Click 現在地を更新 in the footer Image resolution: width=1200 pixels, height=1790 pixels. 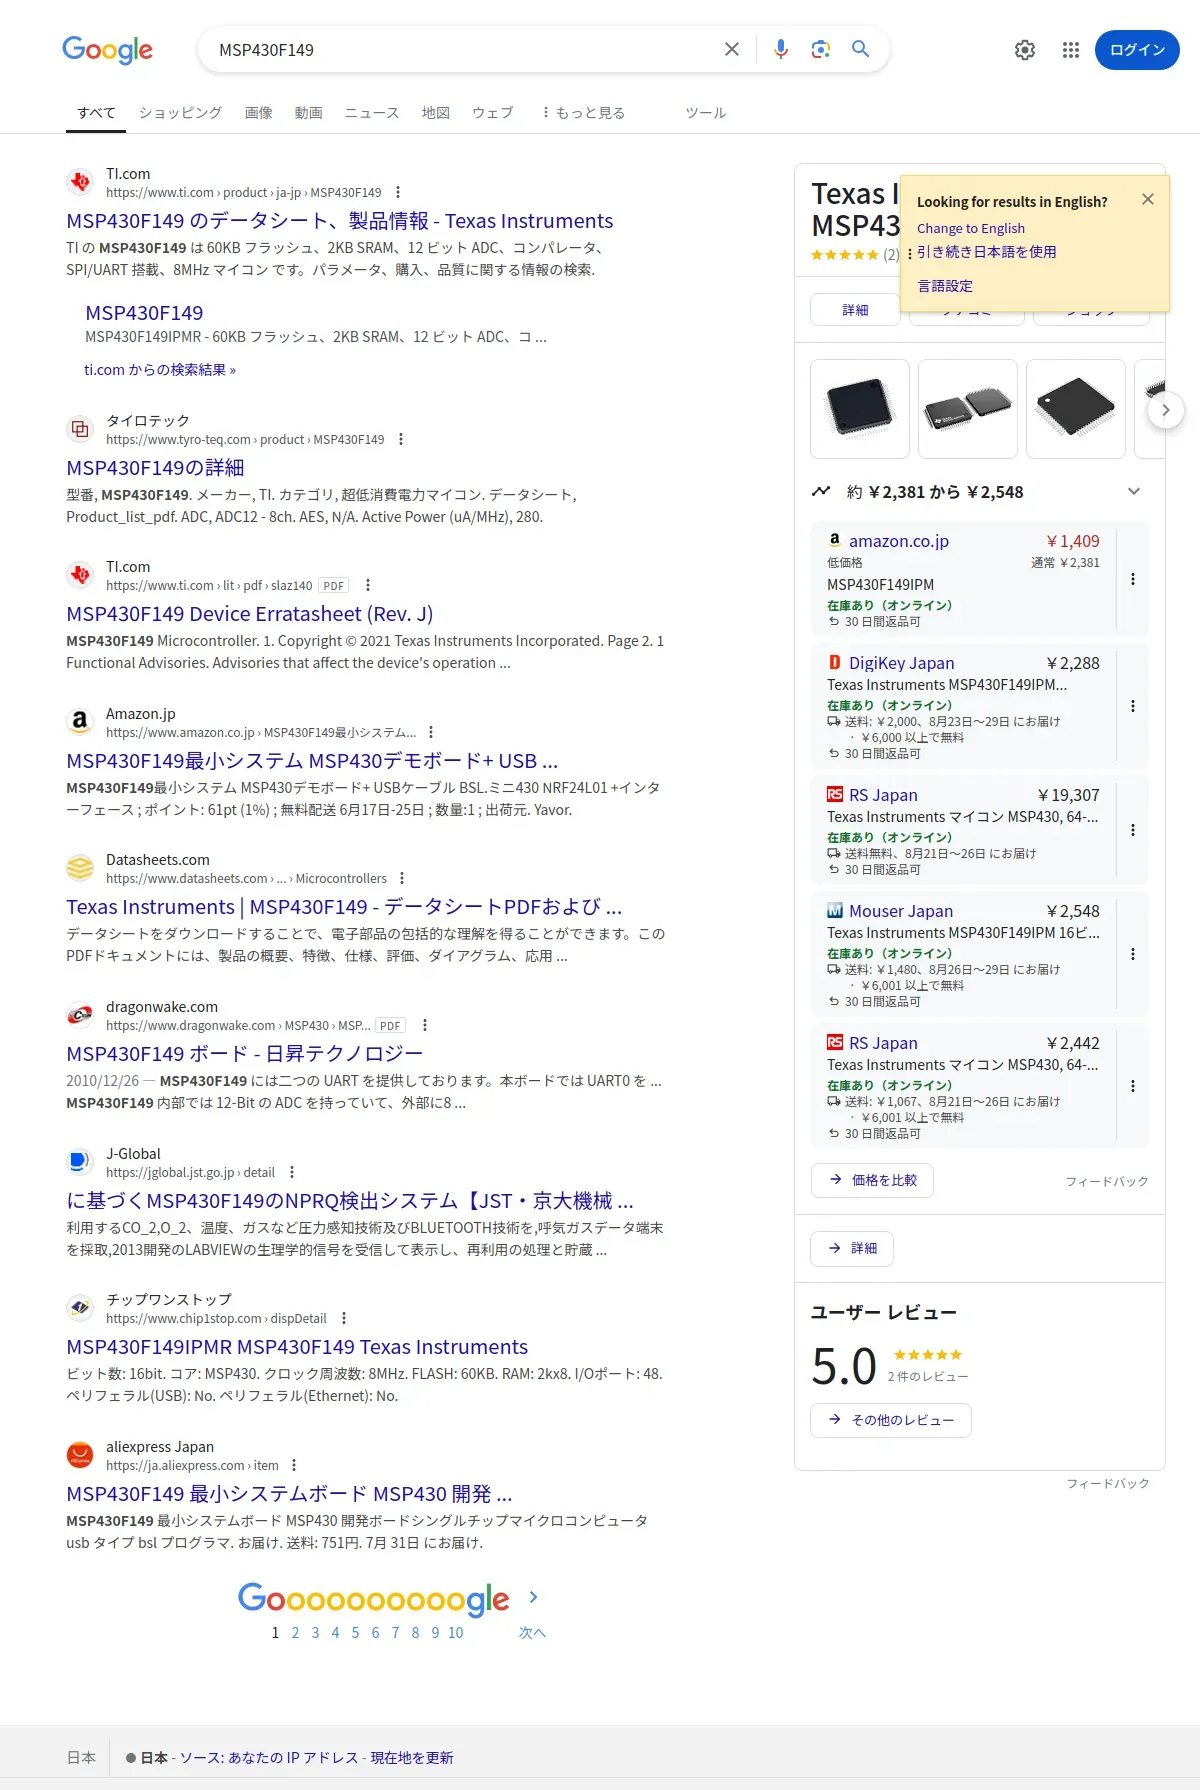point(412,1757)
